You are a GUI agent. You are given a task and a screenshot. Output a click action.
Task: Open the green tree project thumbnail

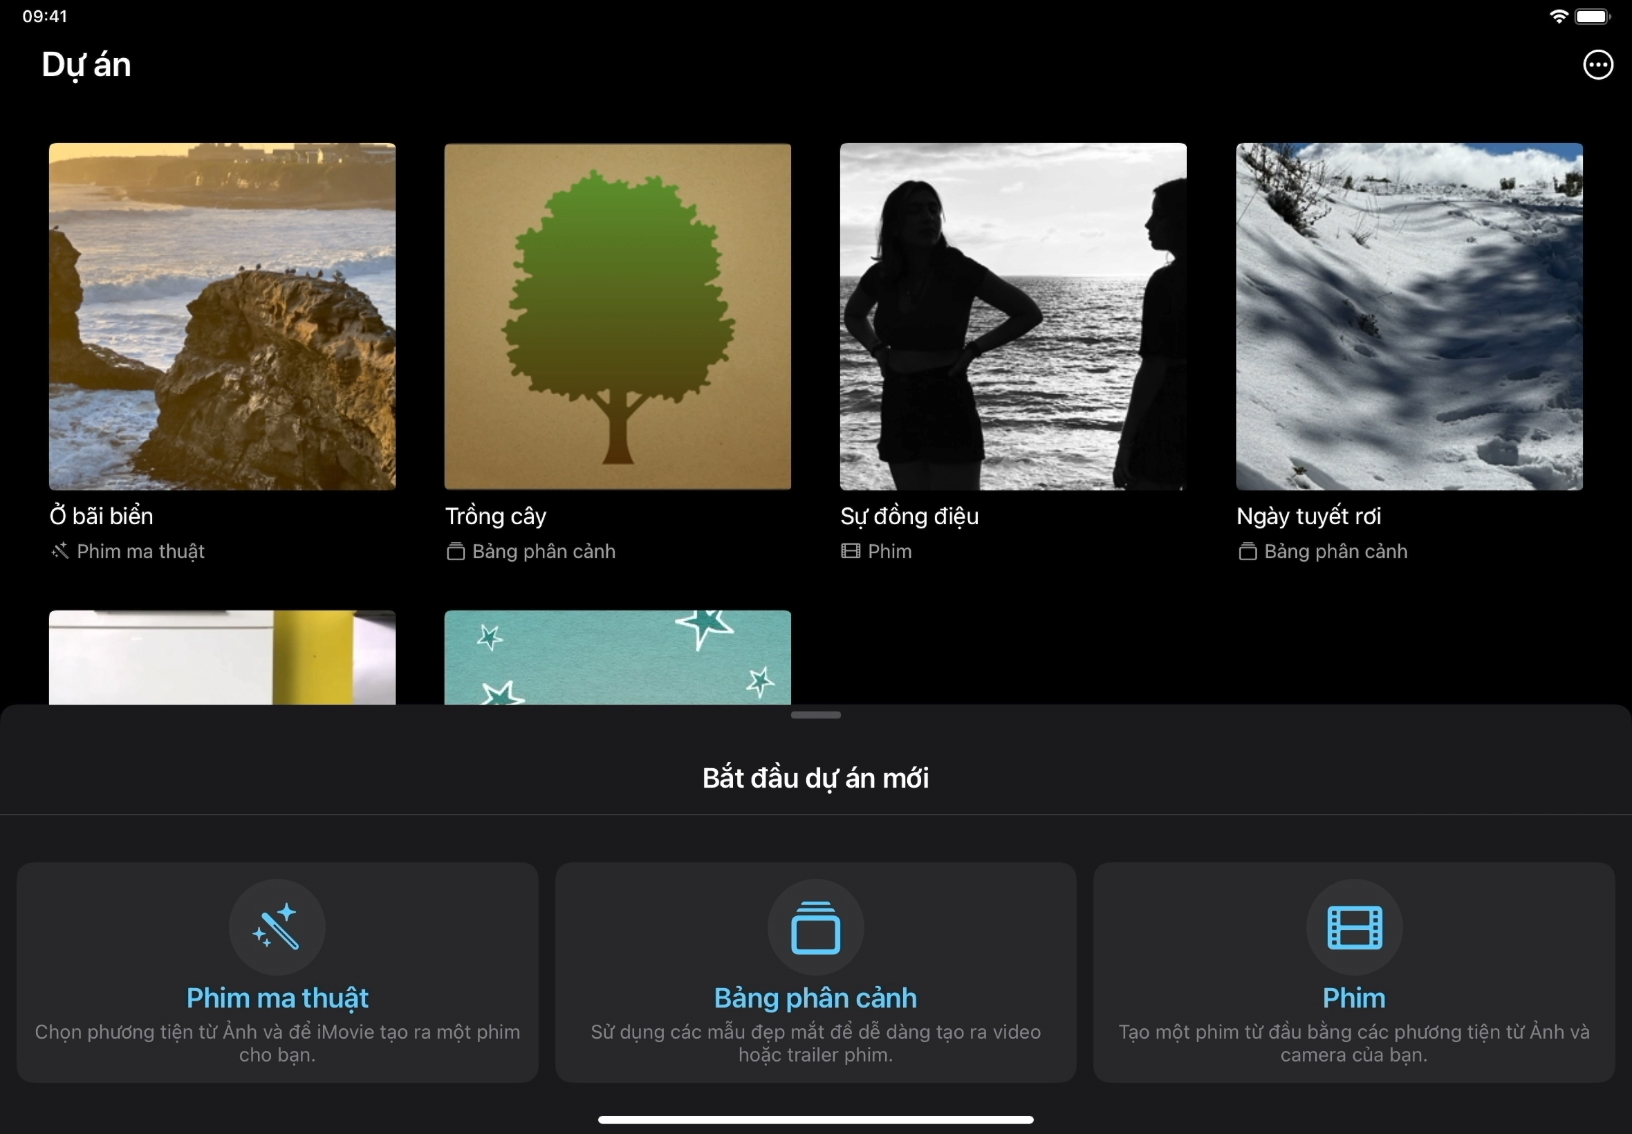617,316
